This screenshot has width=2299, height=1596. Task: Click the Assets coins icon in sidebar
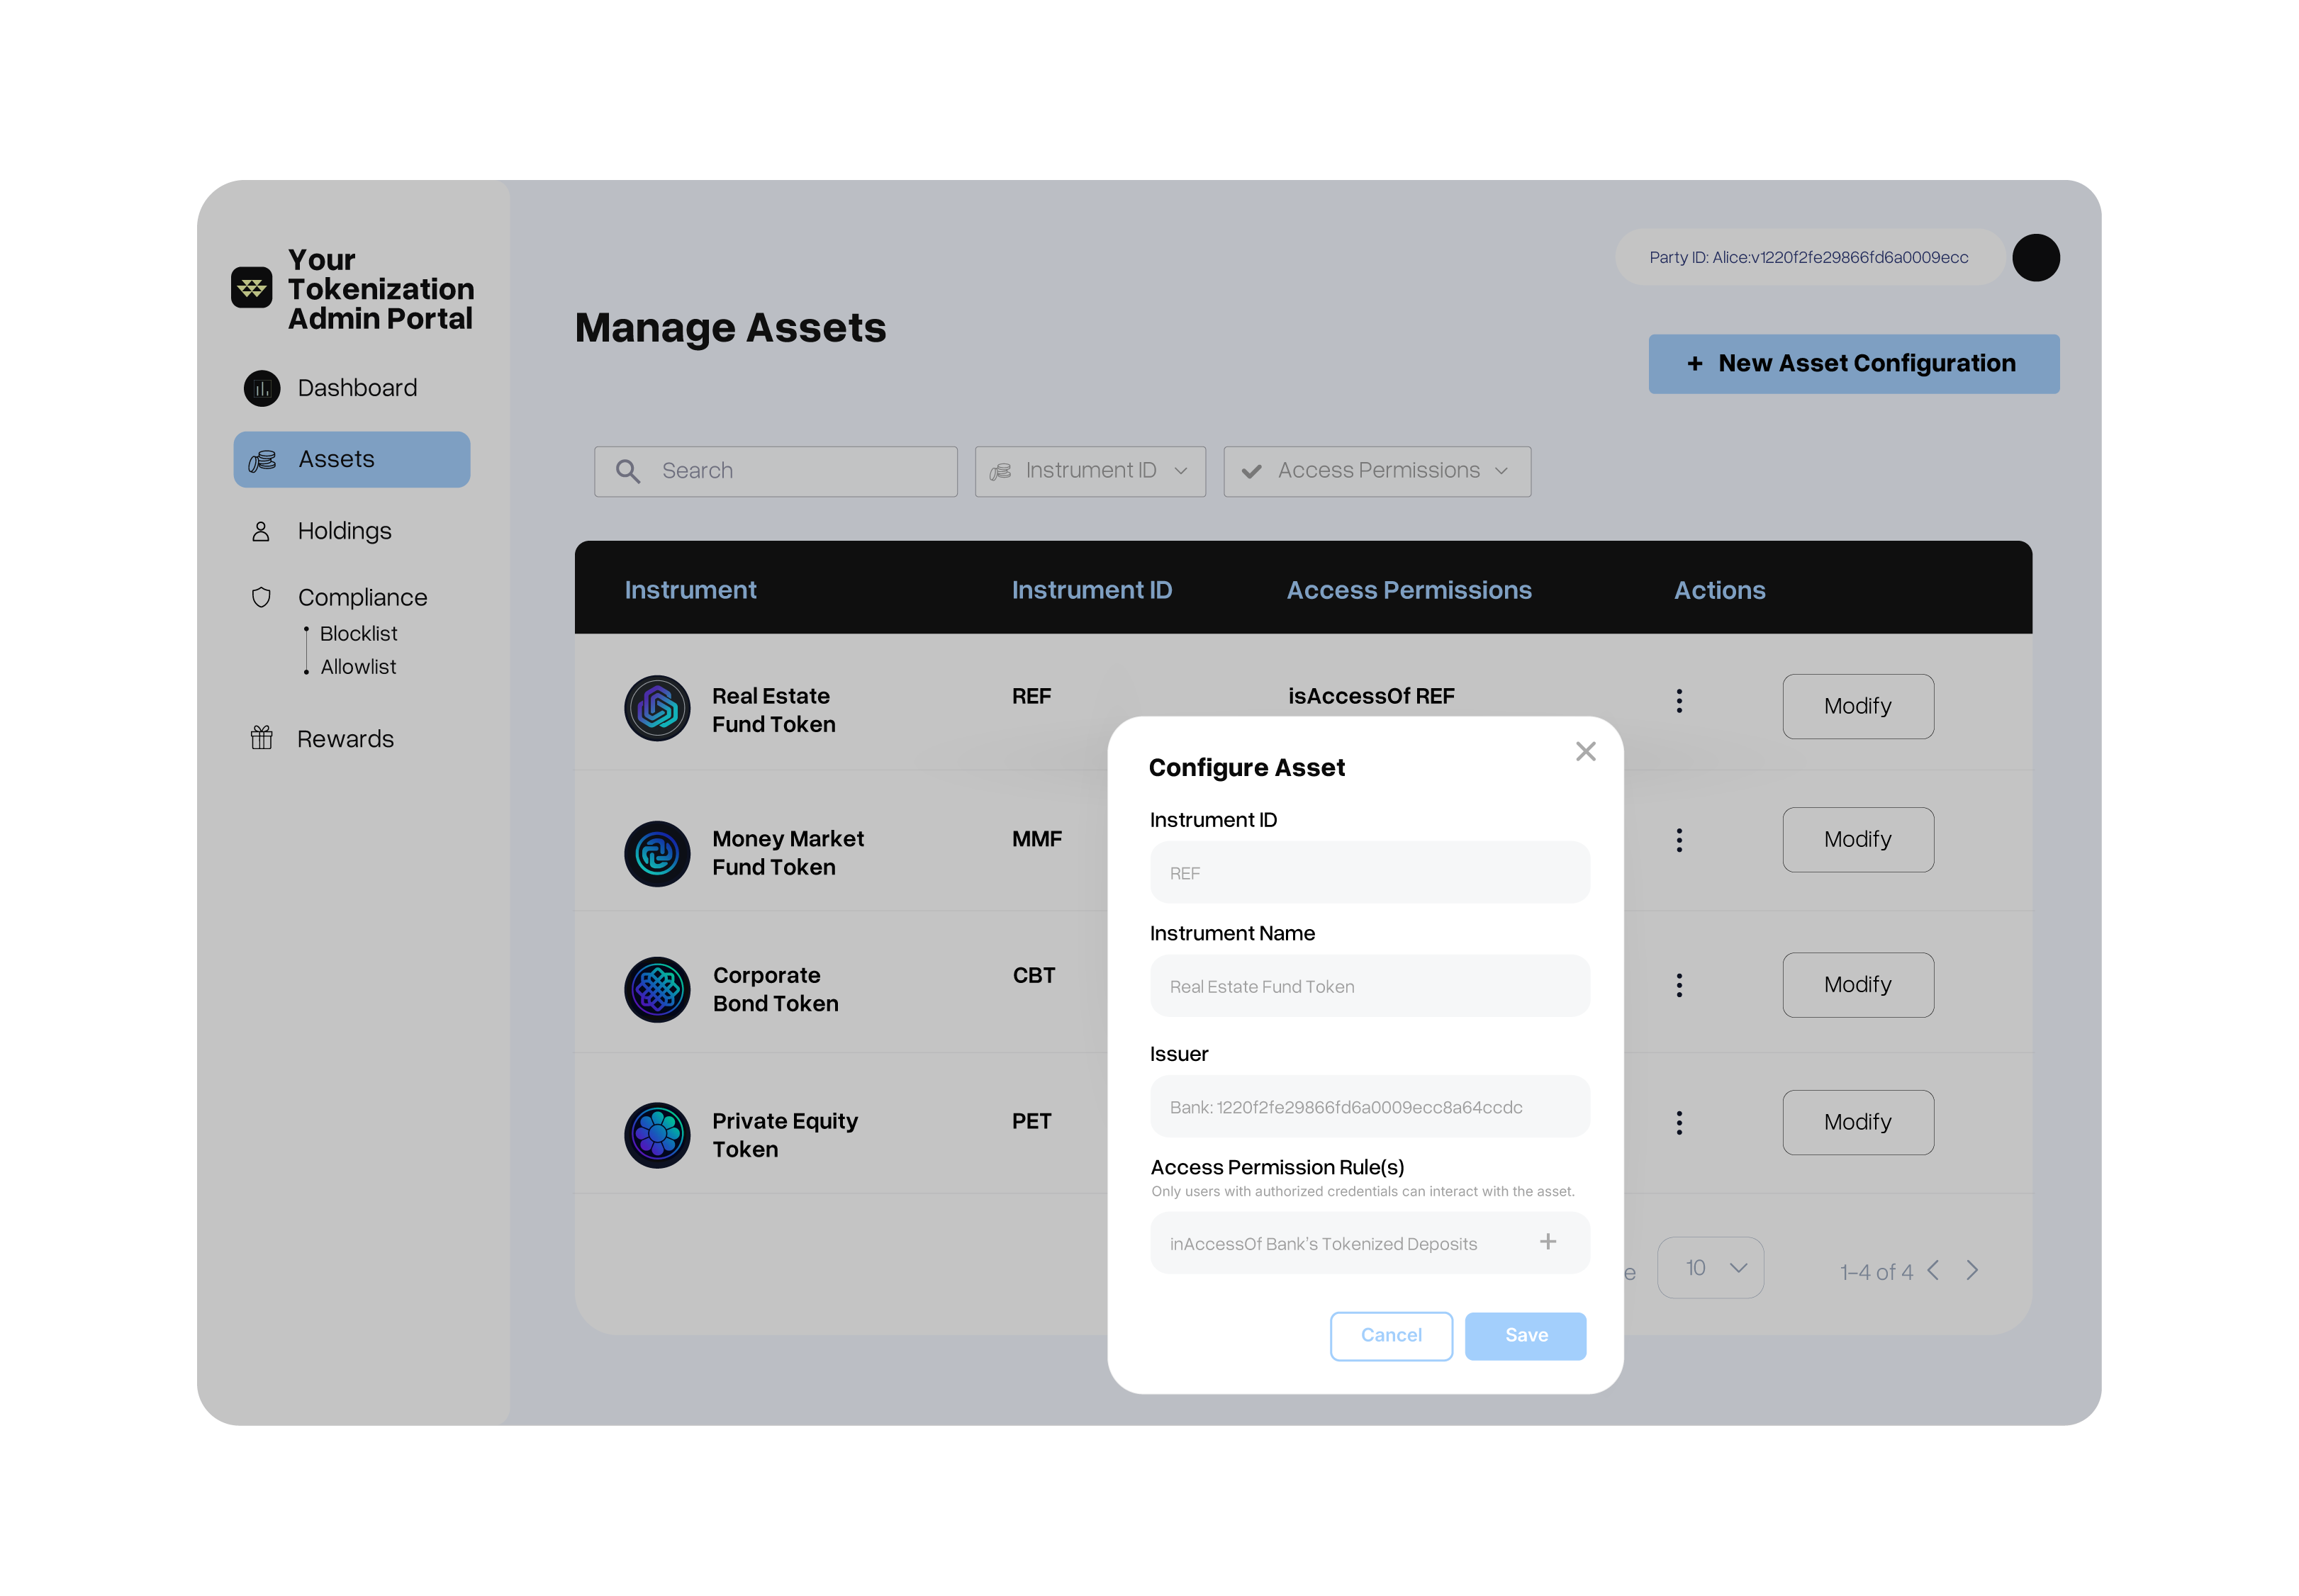pyautogui.click(x=262, y=460)
